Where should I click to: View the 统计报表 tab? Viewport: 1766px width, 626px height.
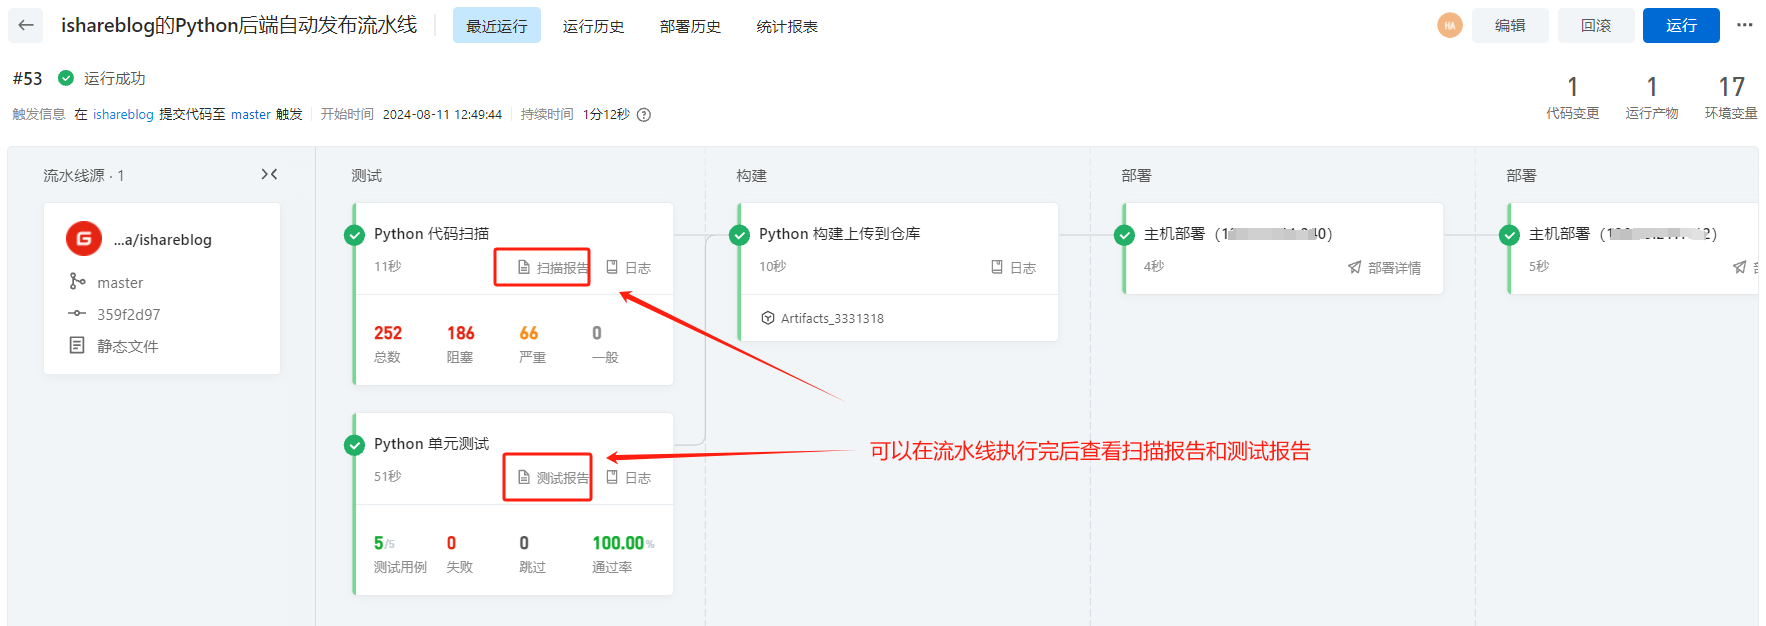[787, 26]
